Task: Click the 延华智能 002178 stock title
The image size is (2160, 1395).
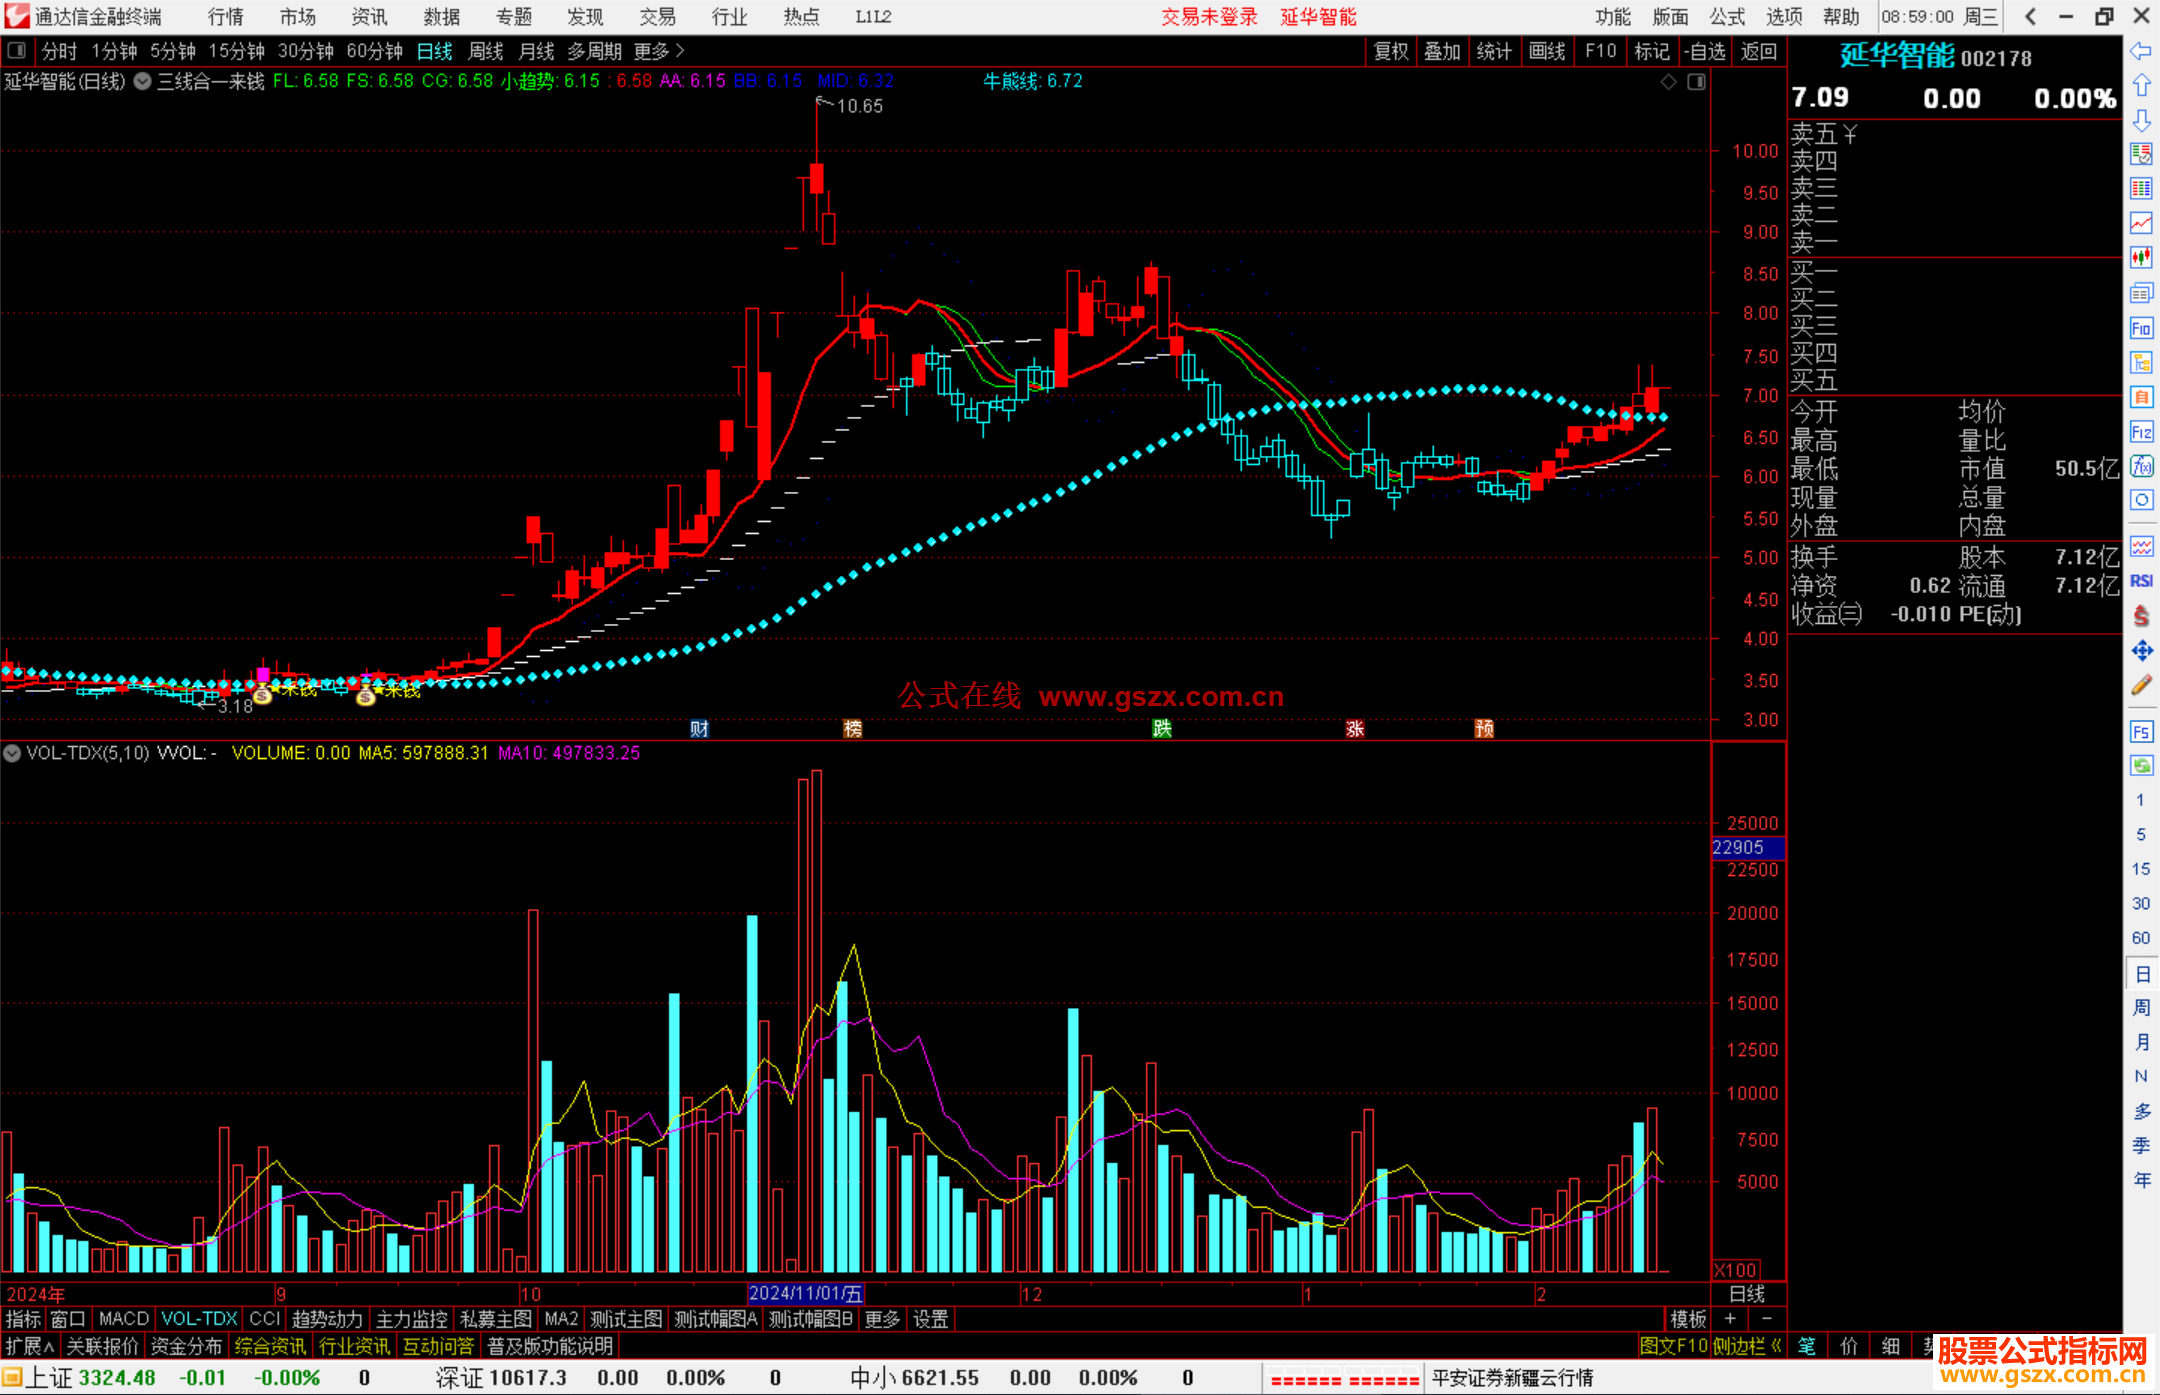Action: tap(1936, 56)
